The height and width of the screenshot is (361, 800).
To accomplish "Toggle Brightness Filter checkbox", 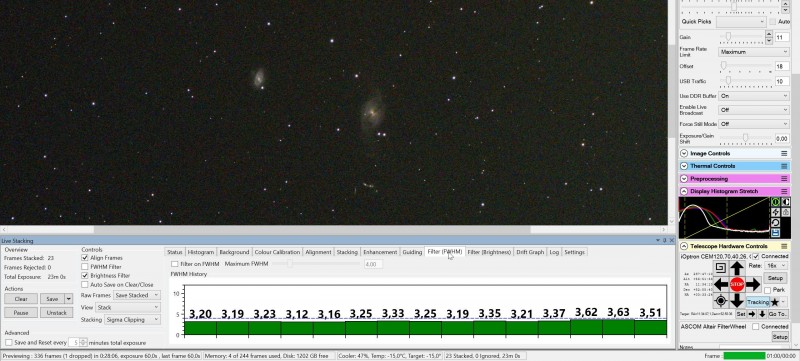I will tap(85, 275).
